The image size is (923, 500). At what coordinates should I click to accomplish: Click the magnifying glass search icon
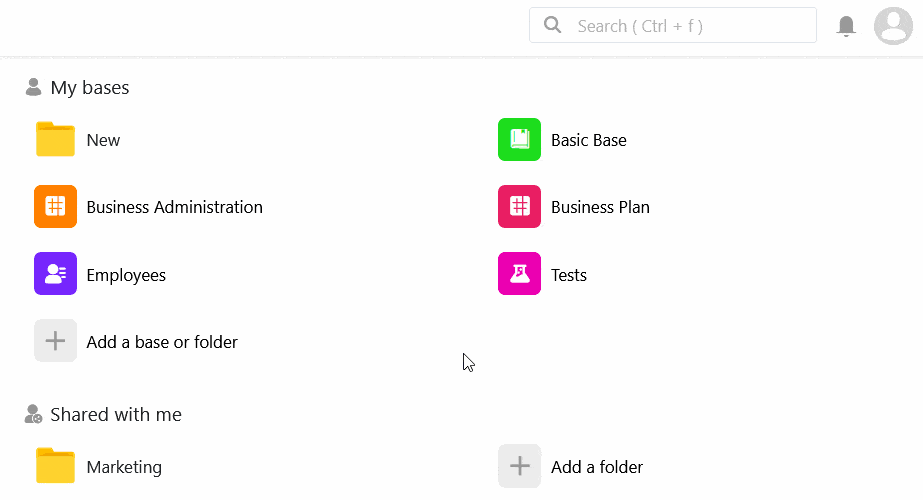[x=552, y=26]
